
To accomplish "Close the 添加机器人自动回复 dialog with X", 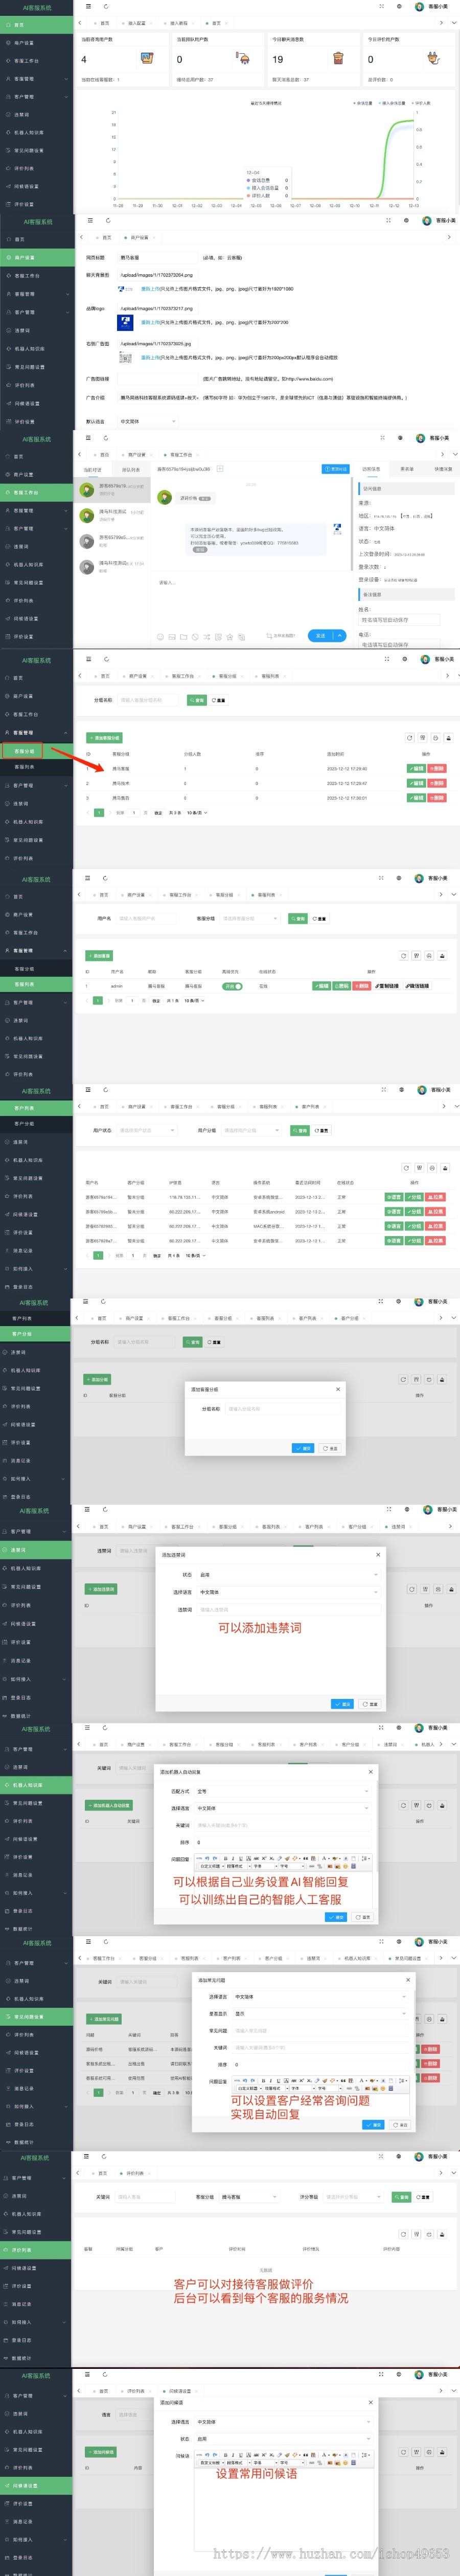I will 370,1772.
